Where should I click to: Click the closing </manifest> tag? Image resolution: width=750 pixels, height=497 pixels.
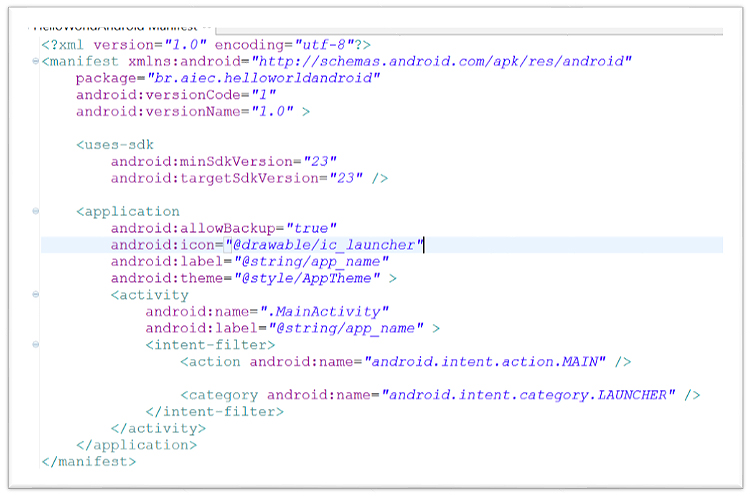89,462
